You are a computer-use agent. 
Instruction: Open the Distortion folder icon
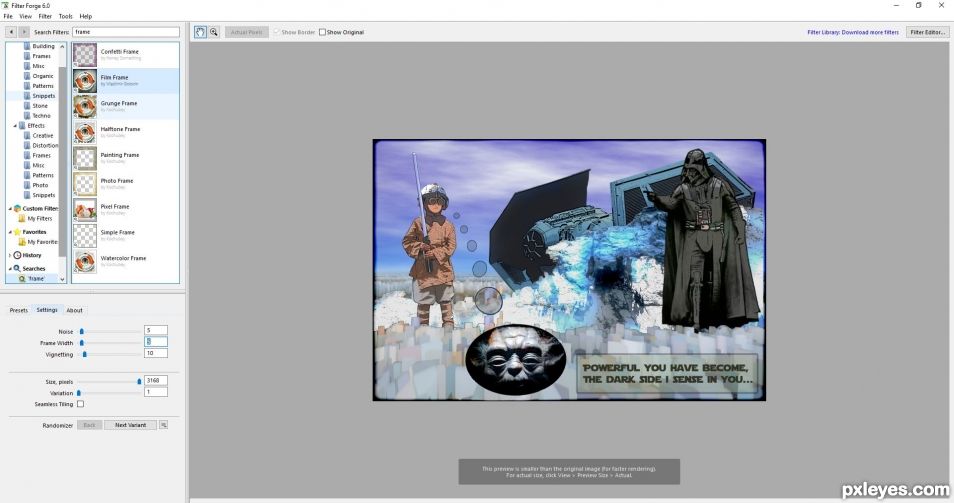click(x=27, y=145)
